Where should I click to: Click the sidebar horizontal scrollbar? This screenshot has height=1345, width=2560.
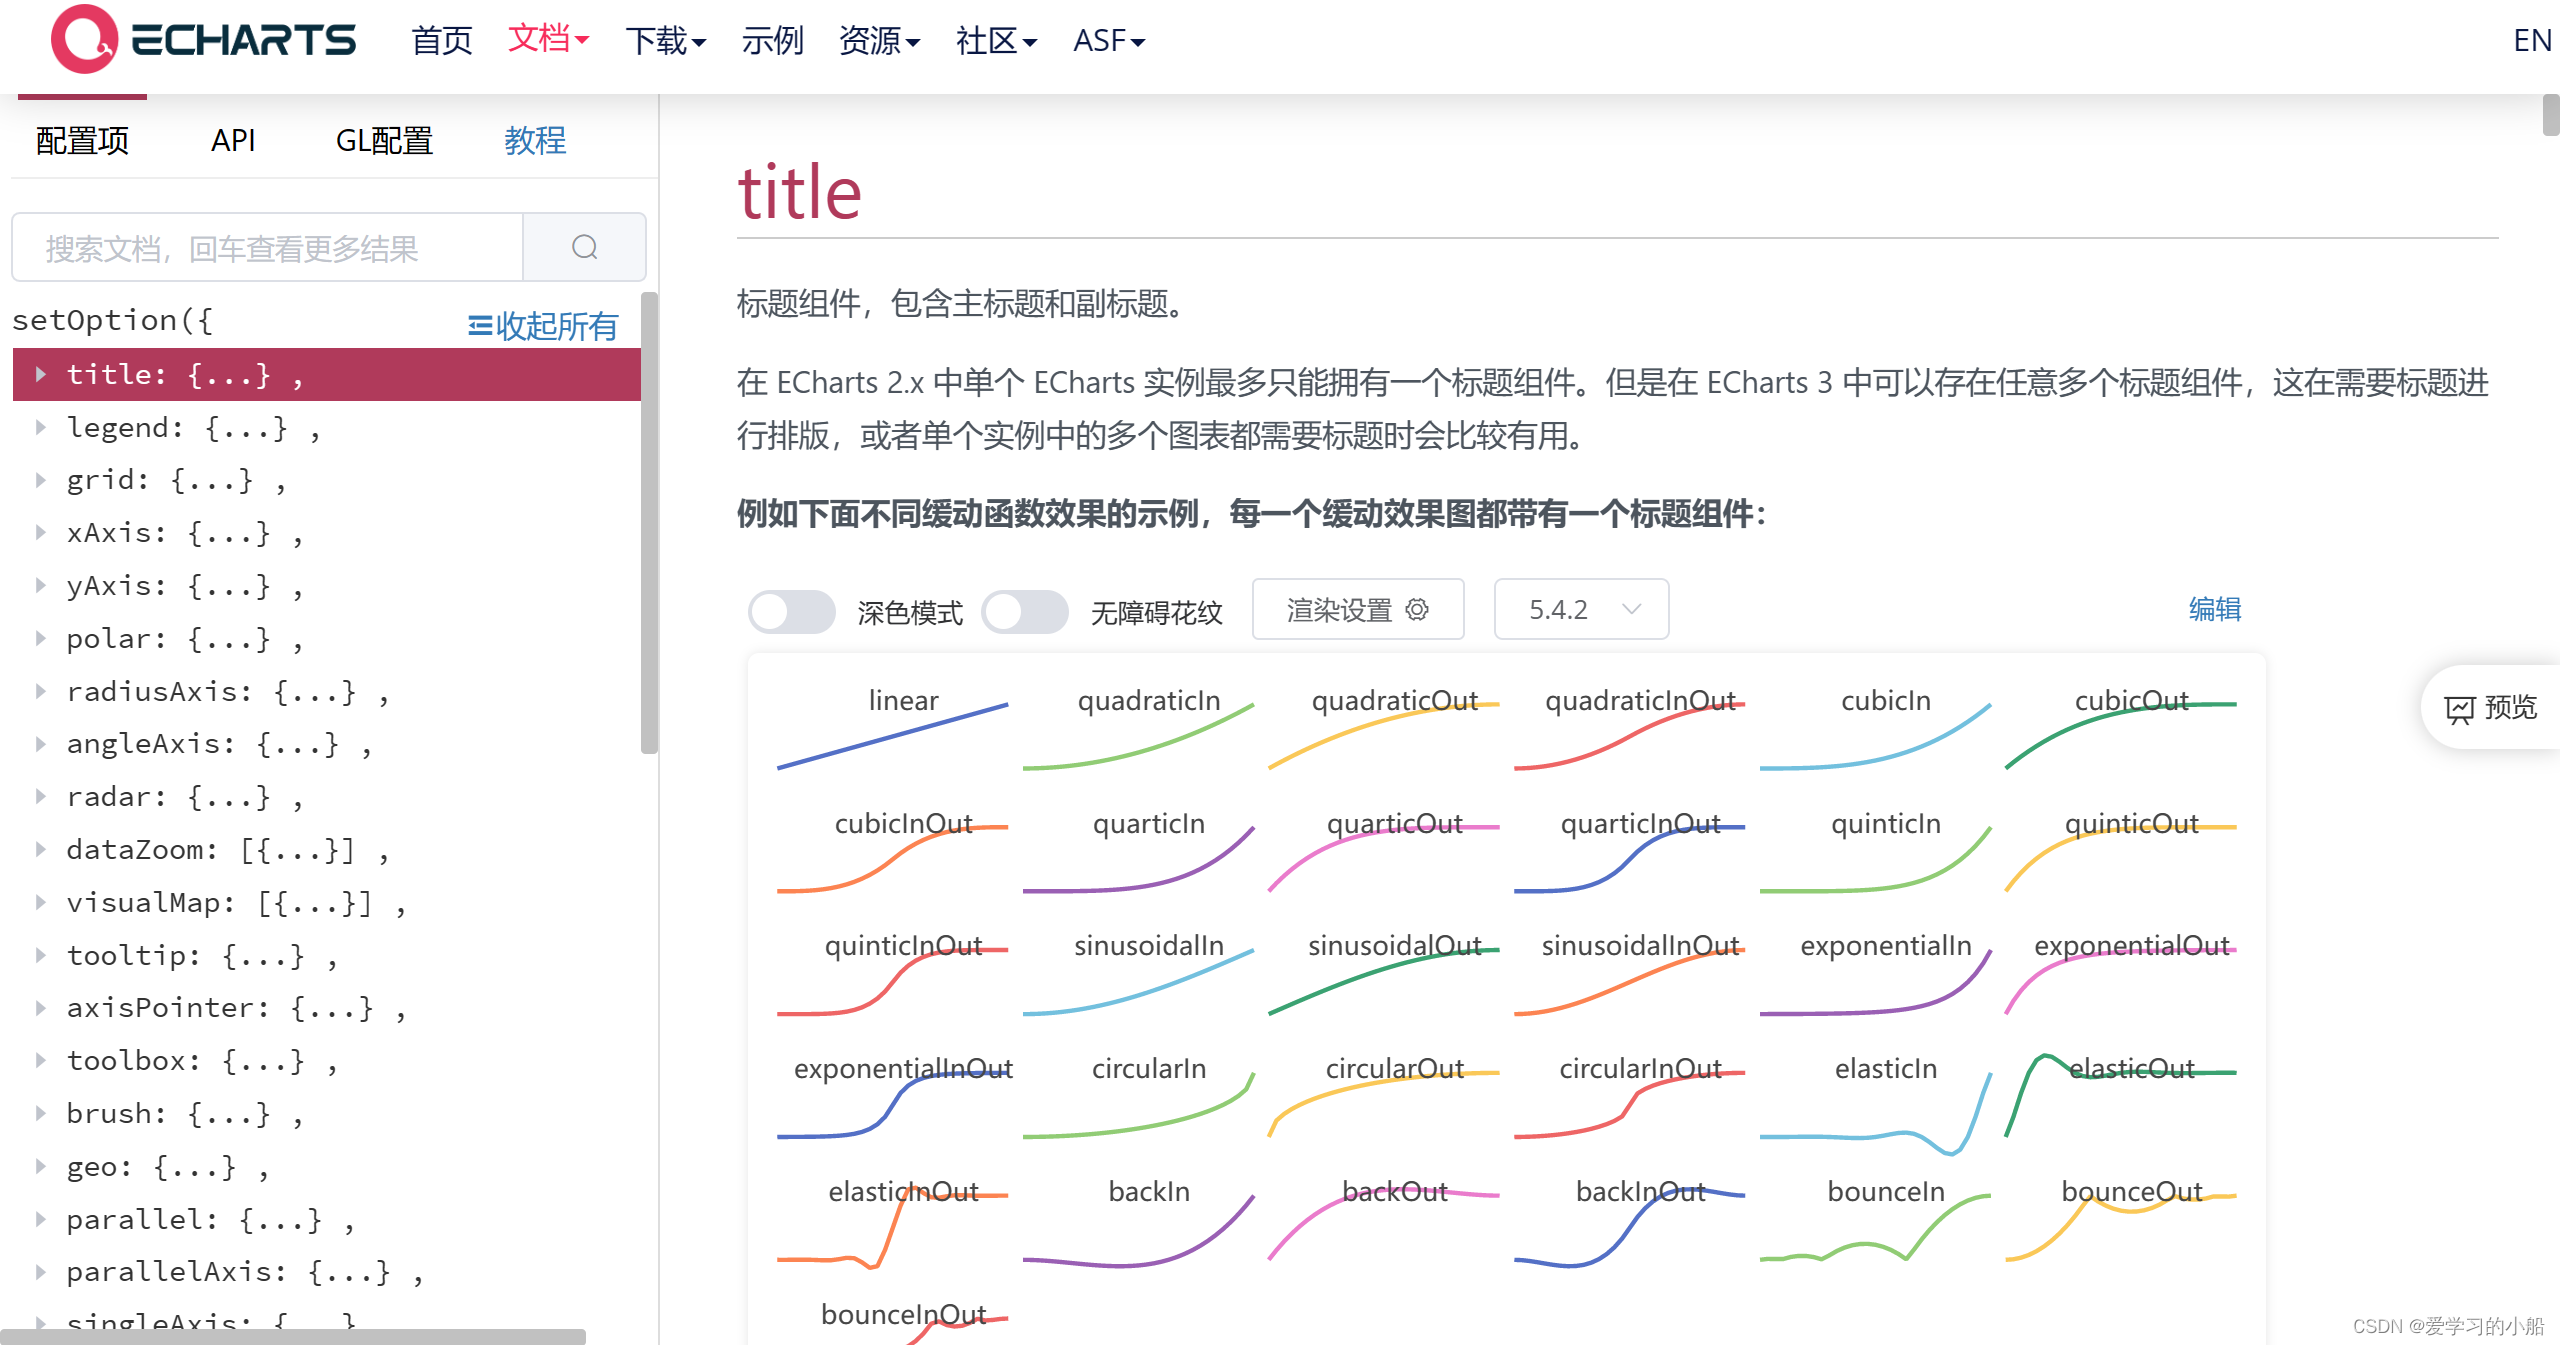tap(293, 1336)
